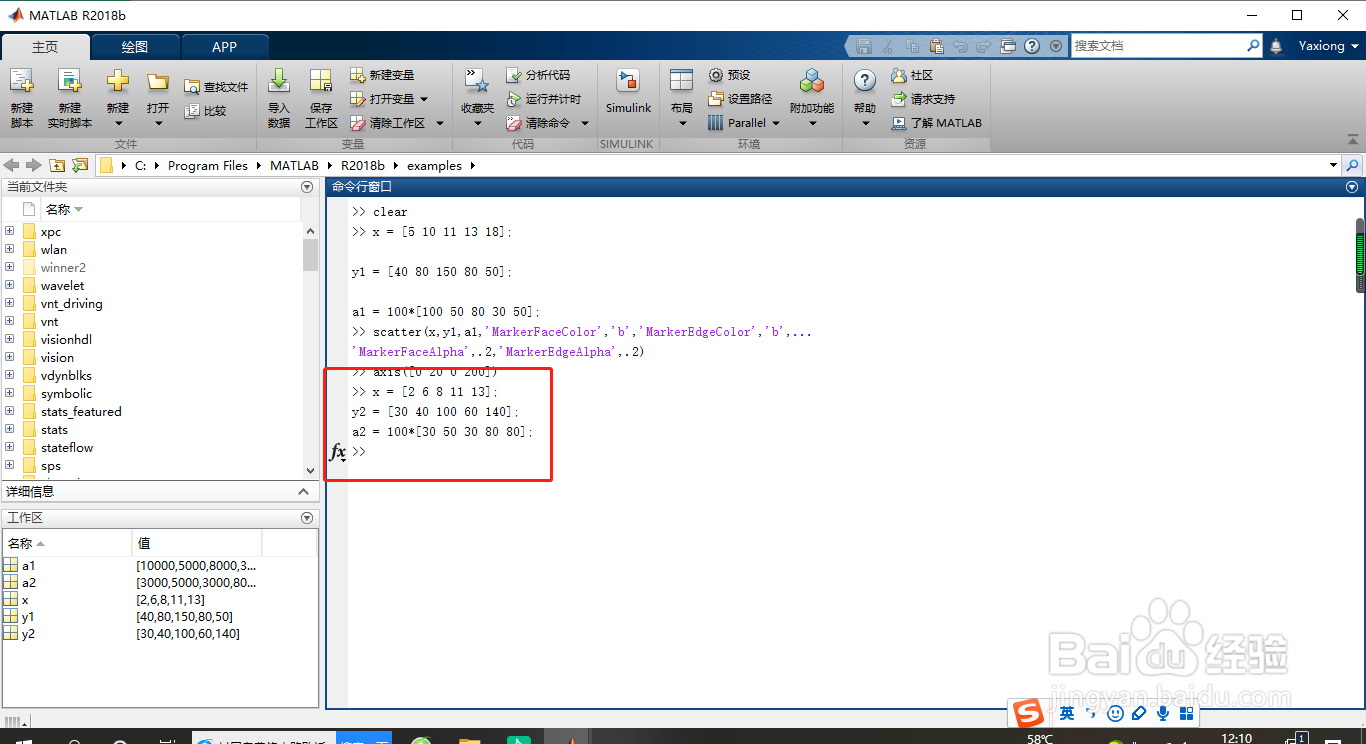Open the Current Folder panel actions menu
Screen dimensions: 1366x744
tap(307, 187)
